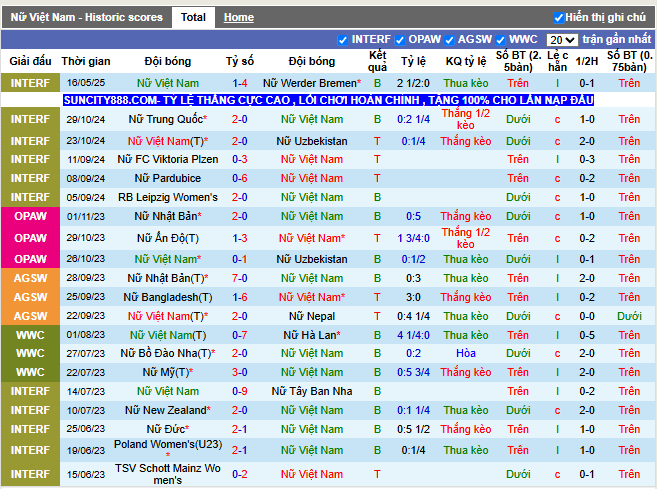Viewport: 657px width, 489px height.
Task: Click the 1/2H column header
Action: (587, 61)
